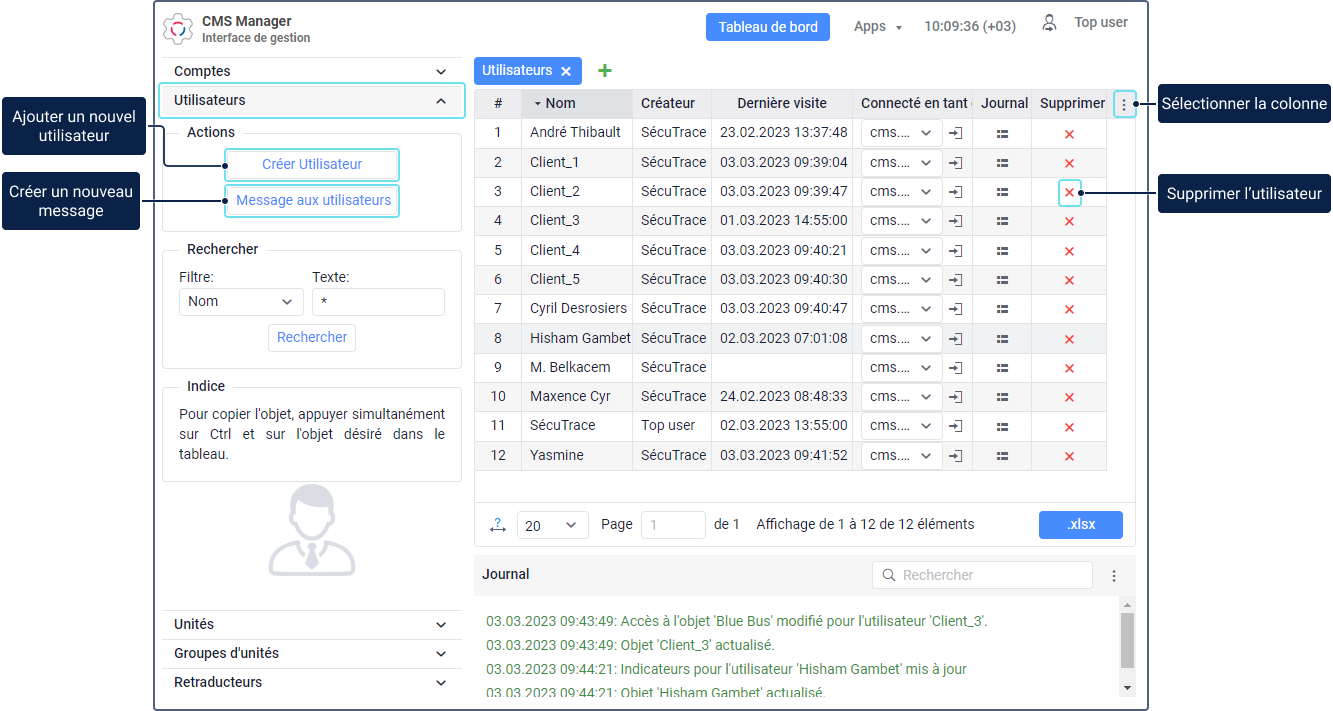Delete user Yasmine with red X
Screen dimensions: 1333x711
coord(1069,456)
